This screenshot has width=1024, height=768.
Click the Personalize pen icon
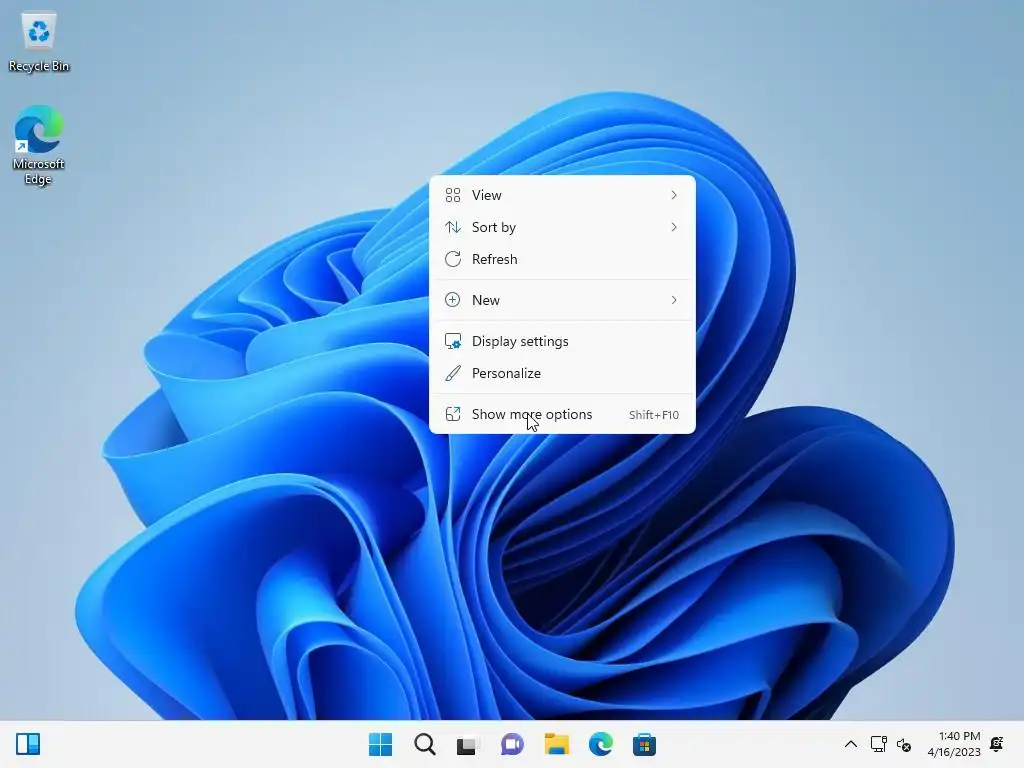453,373
